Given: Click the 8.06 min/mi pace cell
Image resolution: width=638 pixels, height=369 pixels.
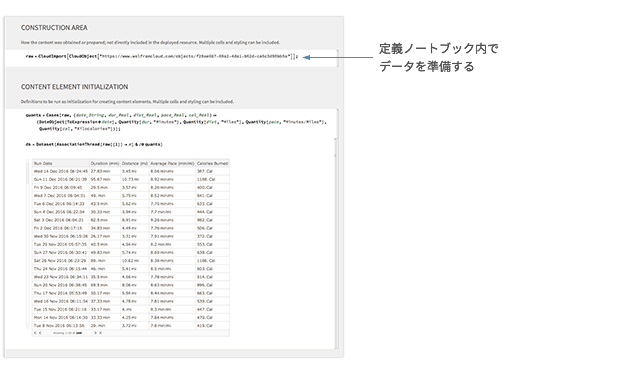Looking at the screenshot, I should click(172, 171).
